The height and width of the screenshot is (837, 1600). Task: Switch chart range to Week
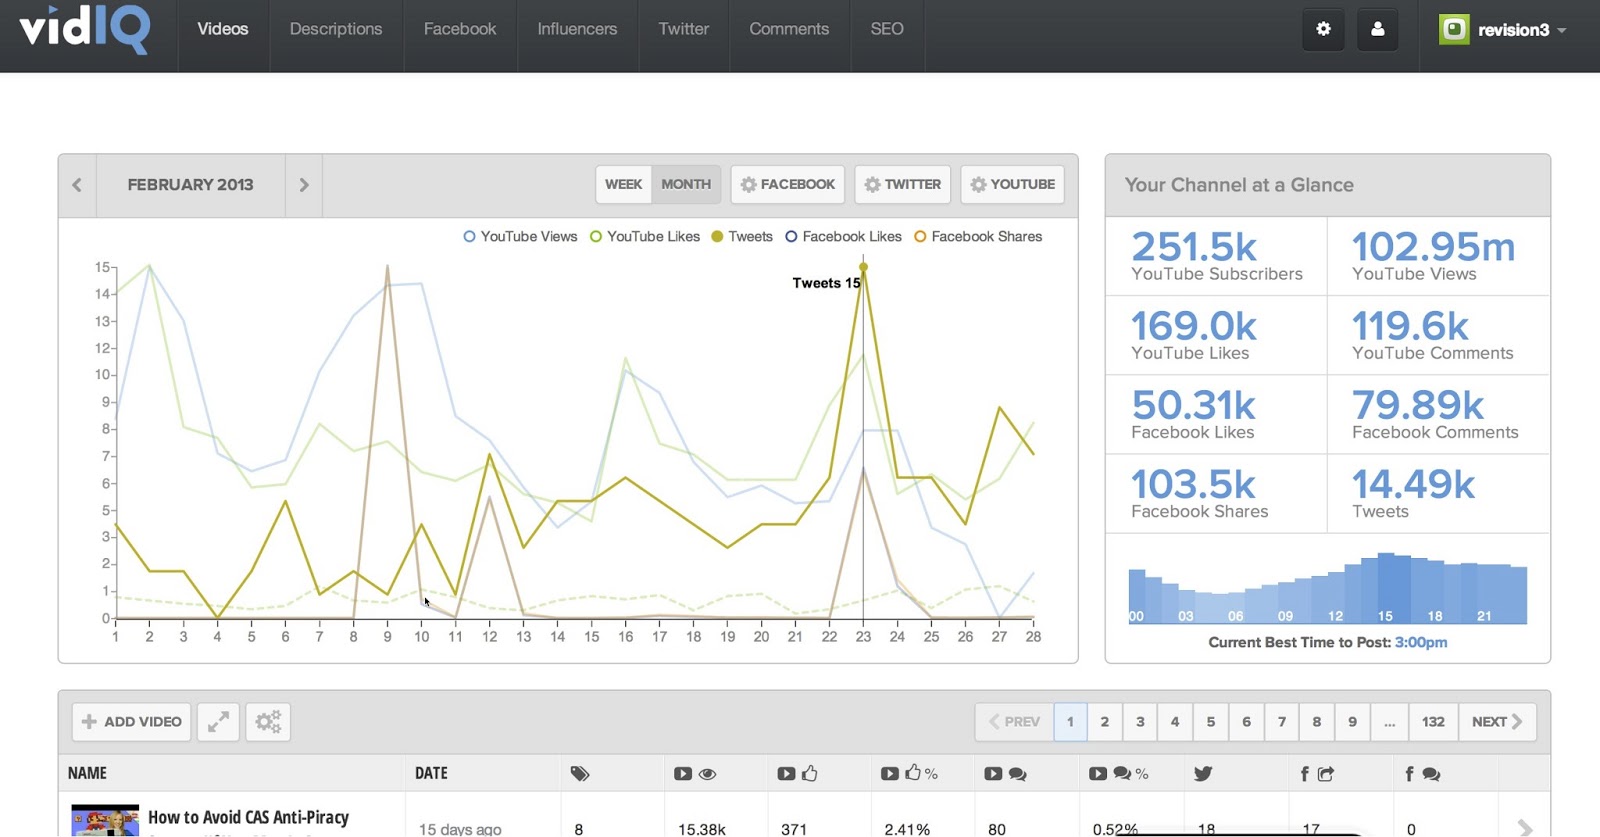pyautogui.click(x=623, y=184)
